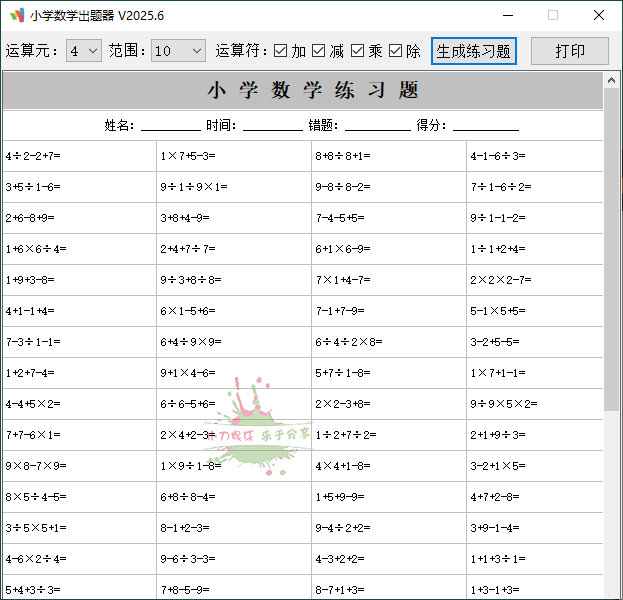623x600 pixels.
Task: Toggle the 减 operator checkbox
Action: click(319, 51)
